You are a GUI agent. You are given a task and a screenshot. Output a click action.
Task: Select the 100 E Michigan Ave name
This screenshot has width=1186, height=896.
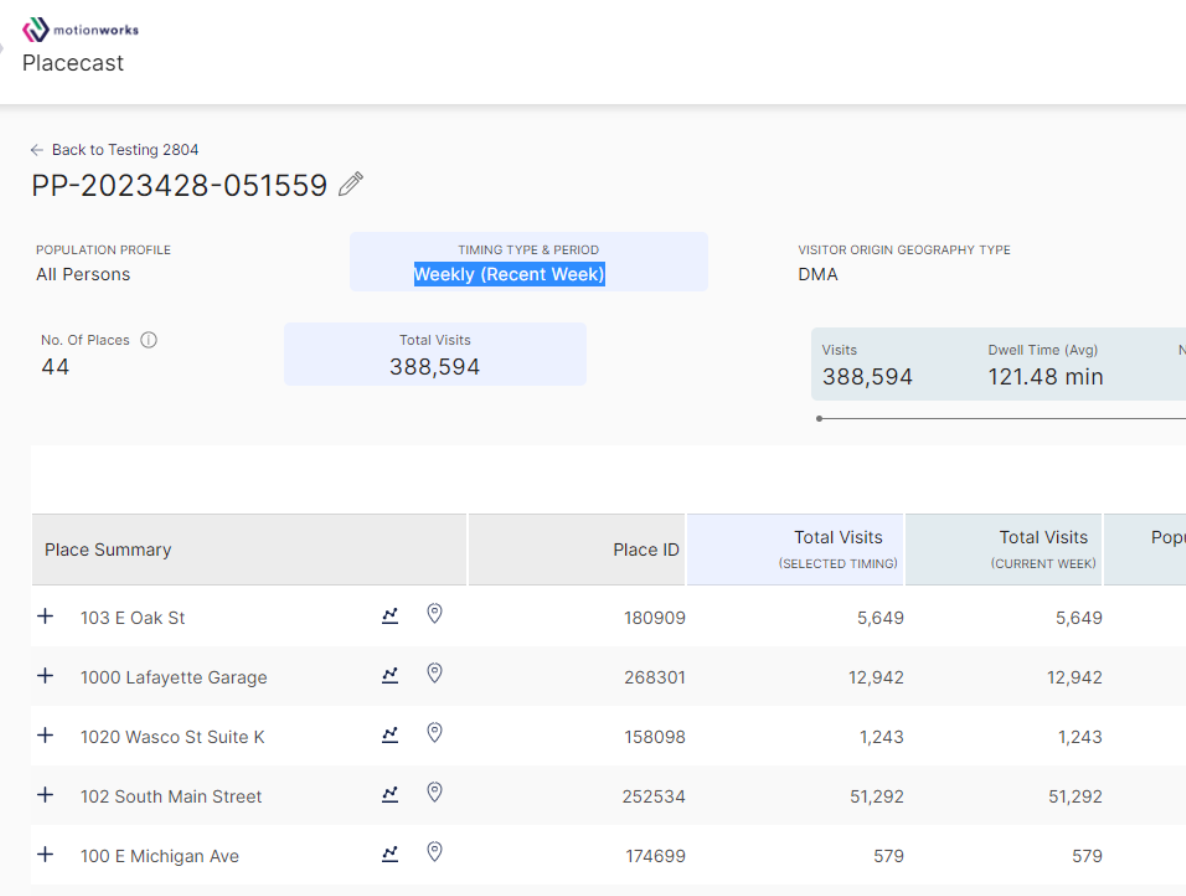[x=160, y=856]
